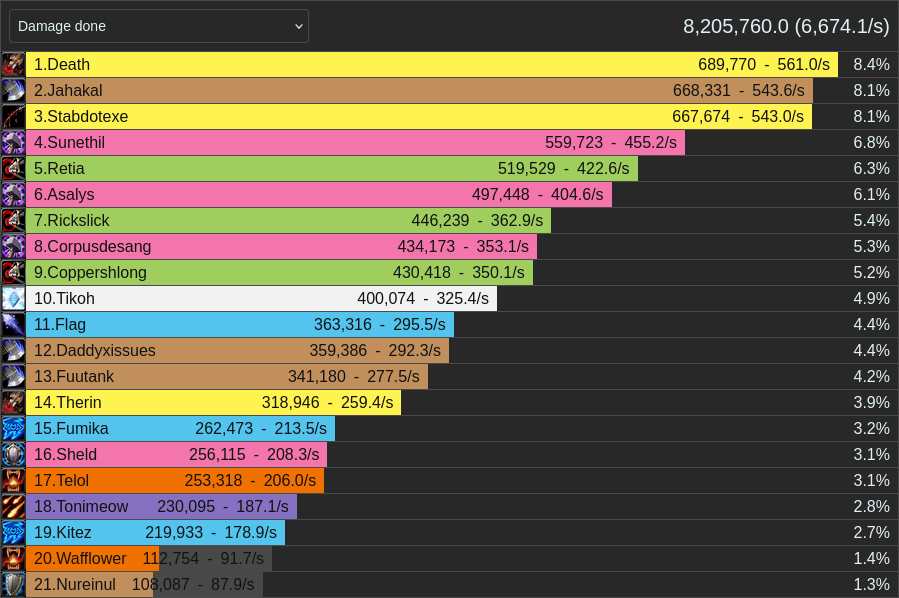Click total damage 8,205,760.0 (6,674.1/s)

click(x=786, y=26)
